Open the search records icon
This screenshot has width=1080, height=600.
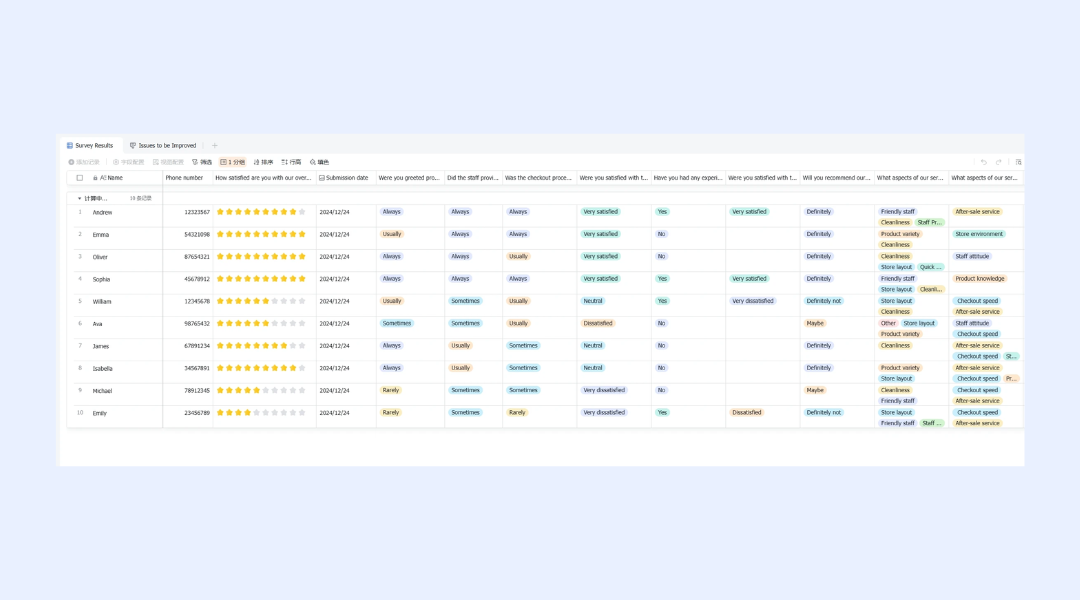click(1018, 162)
